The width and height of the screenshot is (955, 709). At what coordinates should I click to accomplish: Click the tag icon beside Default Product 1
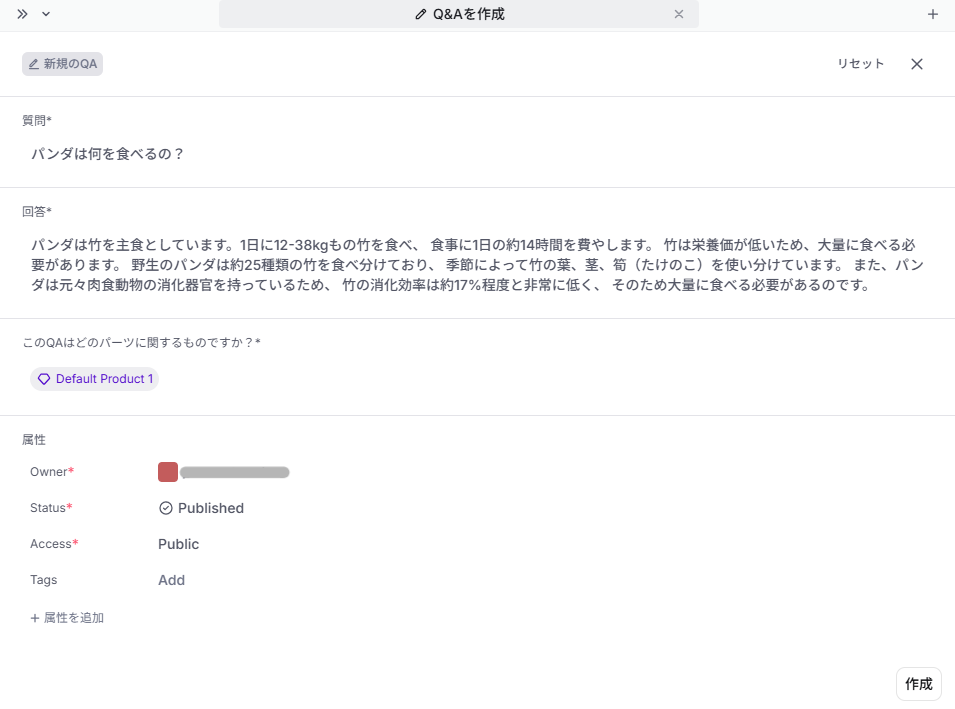coord(43,378)
